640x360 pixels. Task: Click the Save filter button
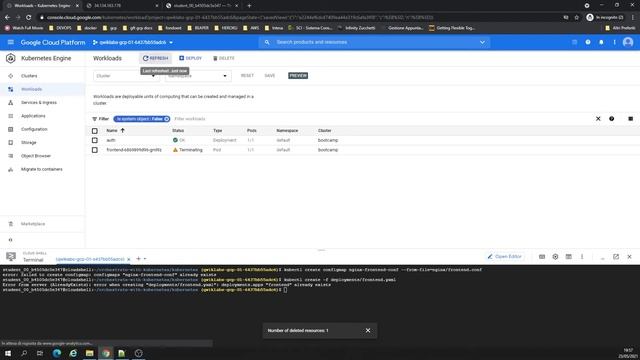point(270,76)
